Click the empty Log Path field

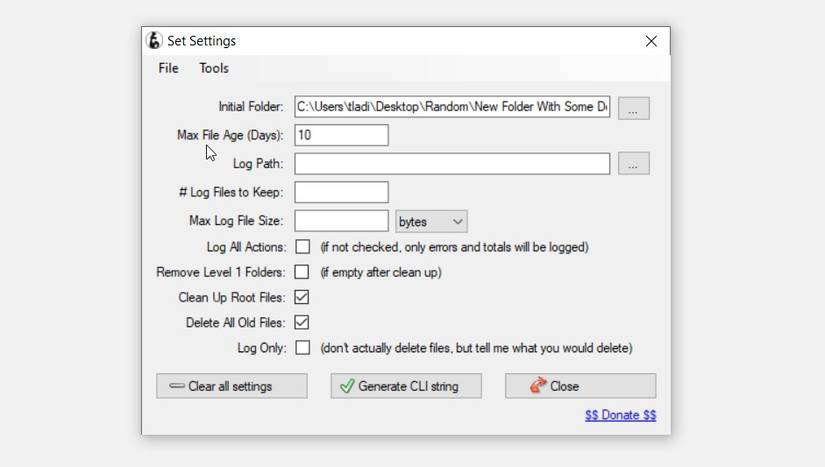click(x=452, y=164)
